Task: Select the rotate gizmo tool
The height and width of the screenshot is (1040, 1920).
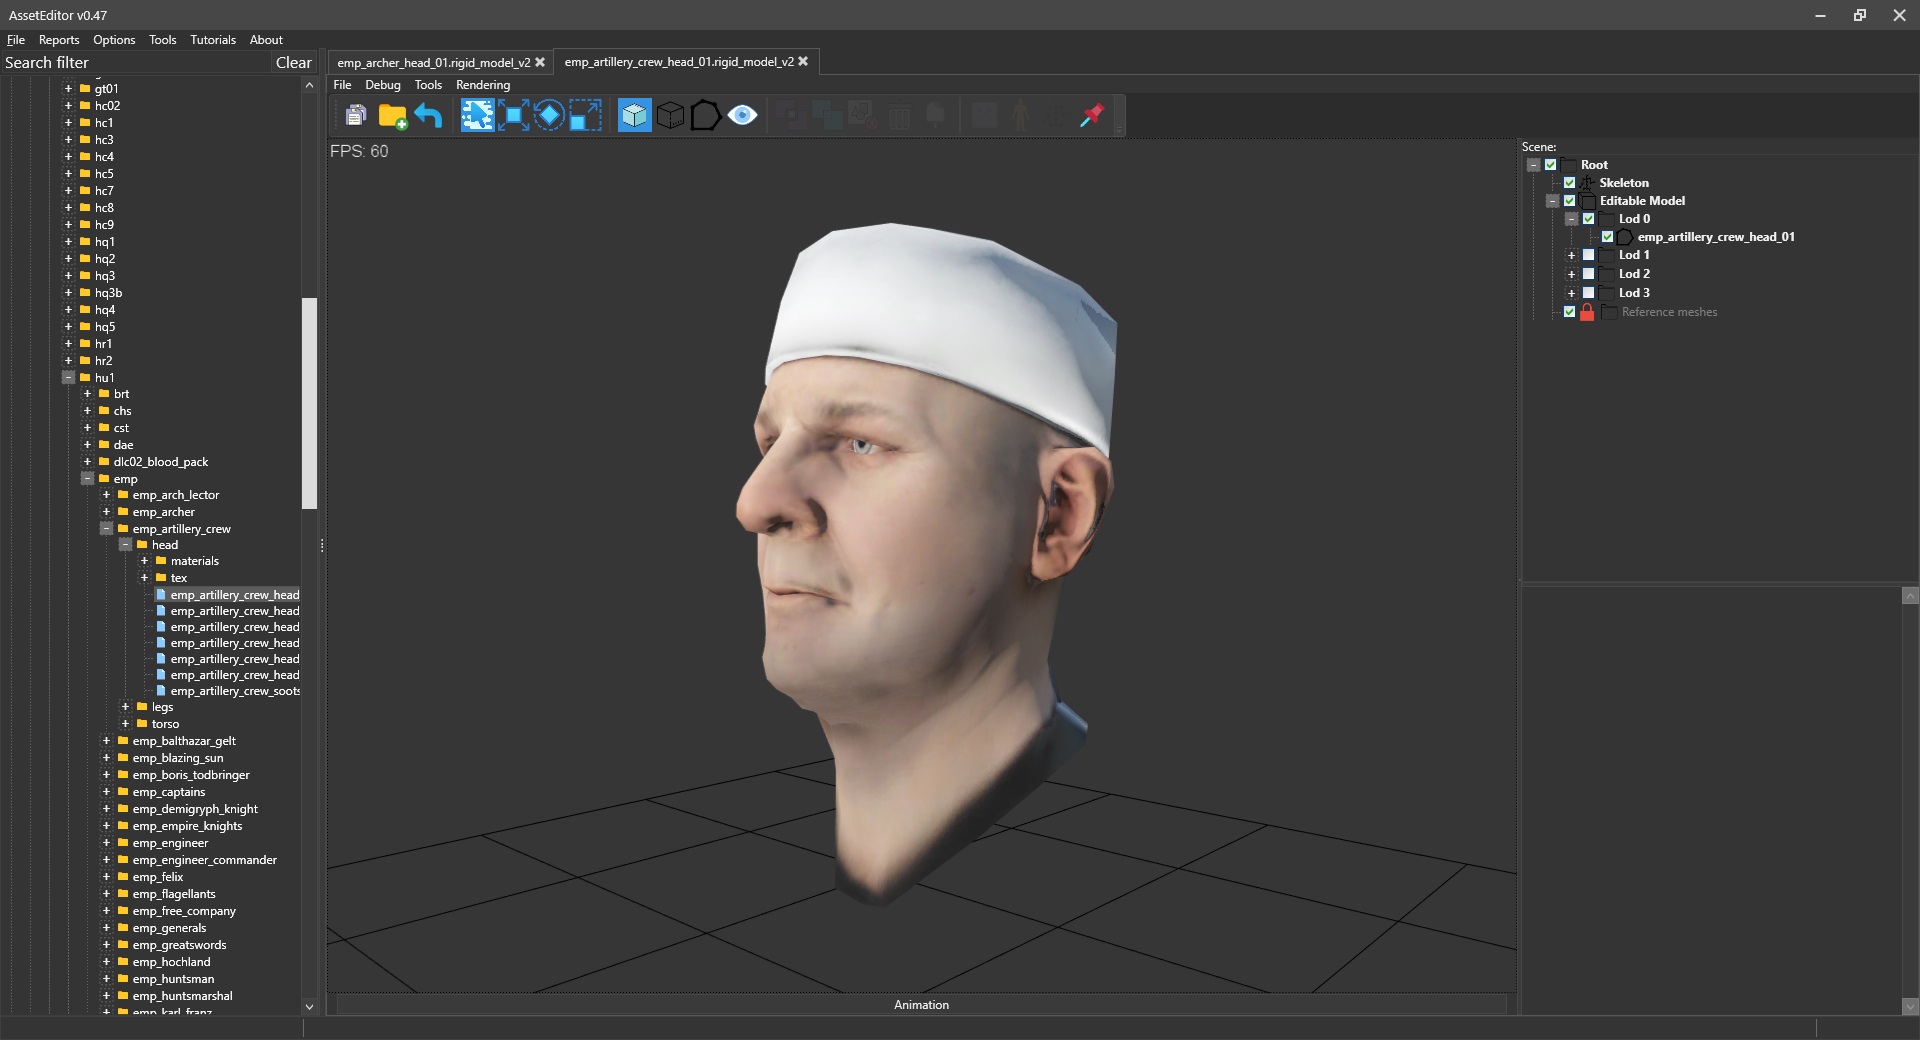Action: [x=549, y=116]
